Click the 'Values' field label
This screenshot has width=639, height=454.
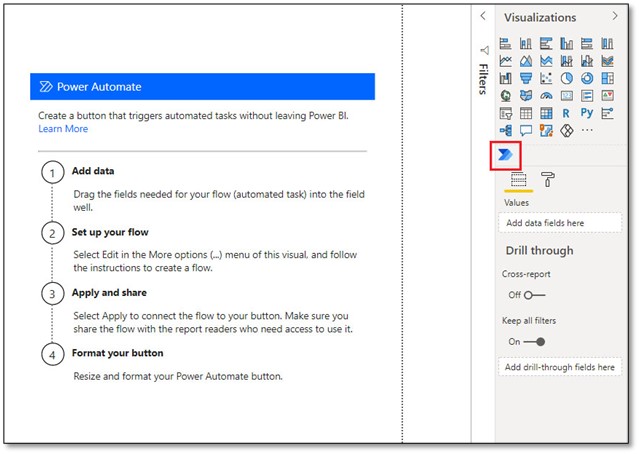(x=516, y=203)
